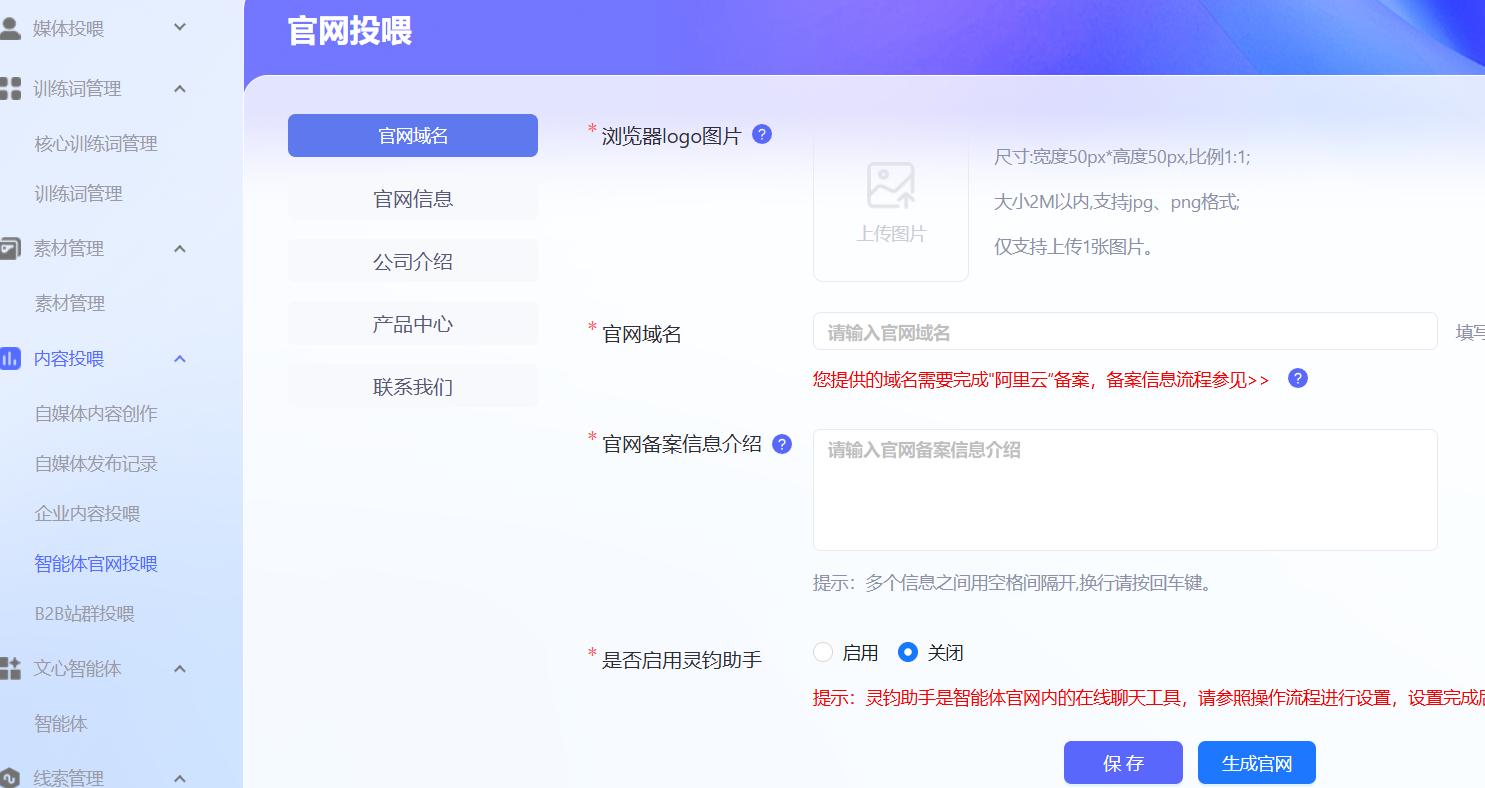Select the 关闭 radio button
The width and height of the screenshot is (1485, 788).
click(x=908, y=653)
